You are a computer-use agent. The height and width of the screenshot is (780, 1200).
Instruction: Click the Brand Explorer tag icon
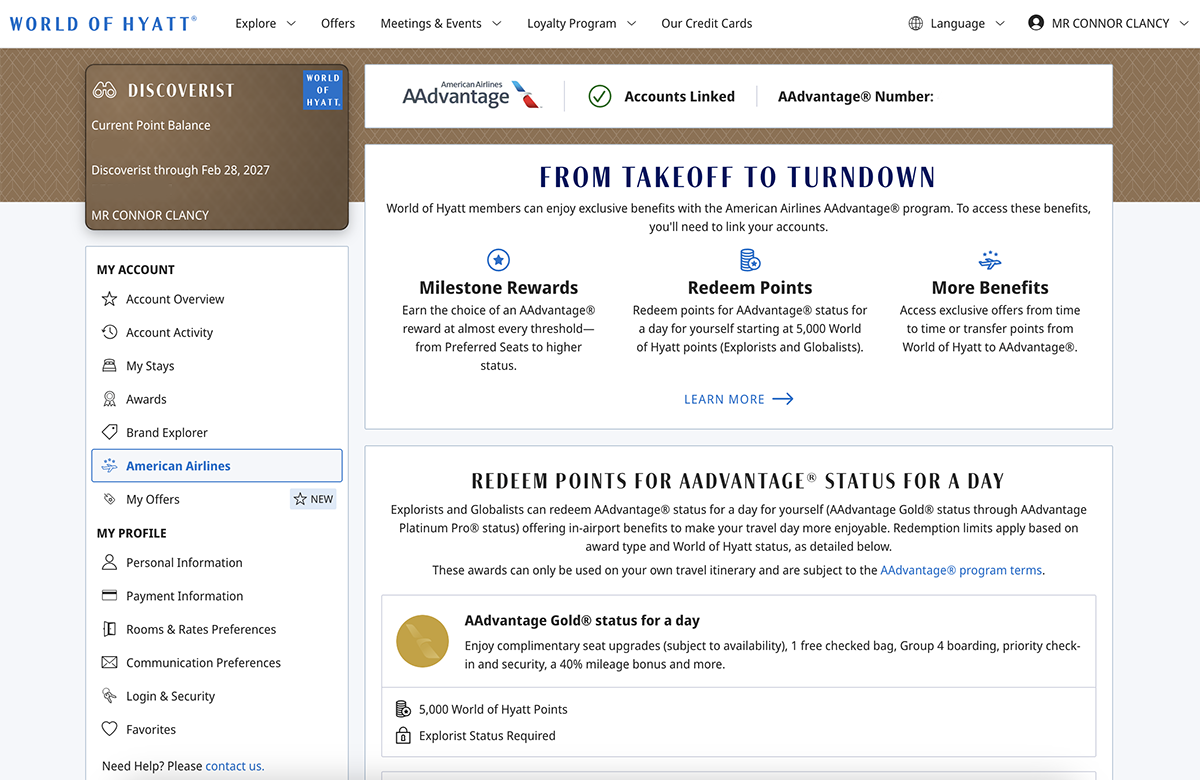click(110, 432)
